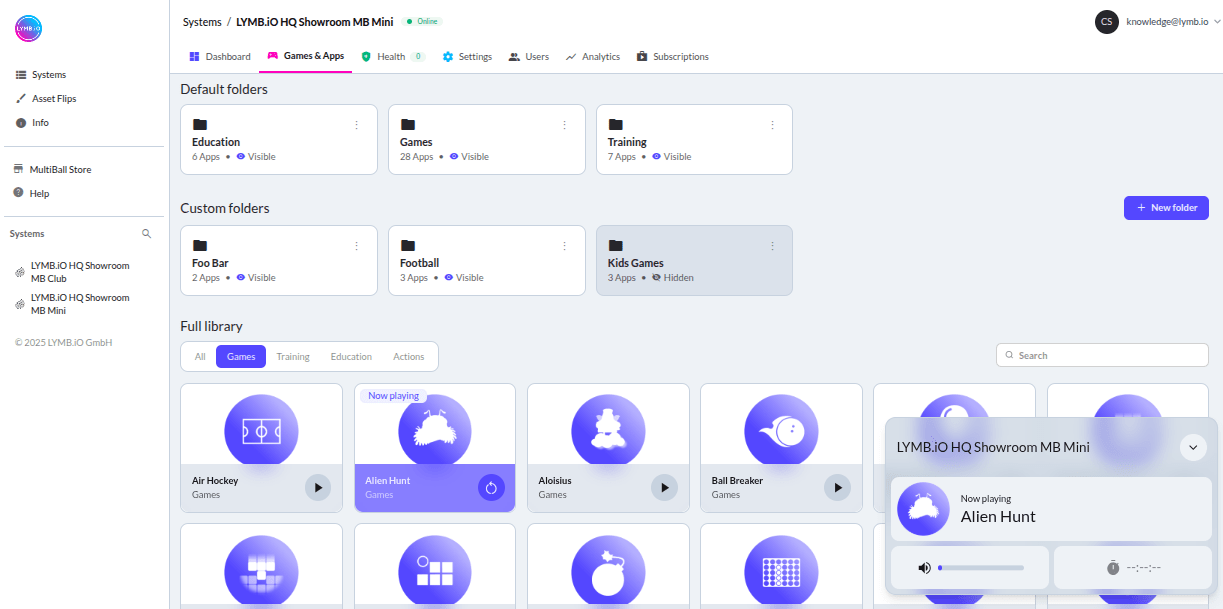
Task: Toggle visibility eye of the Games folder
Action: coord(454,157)
